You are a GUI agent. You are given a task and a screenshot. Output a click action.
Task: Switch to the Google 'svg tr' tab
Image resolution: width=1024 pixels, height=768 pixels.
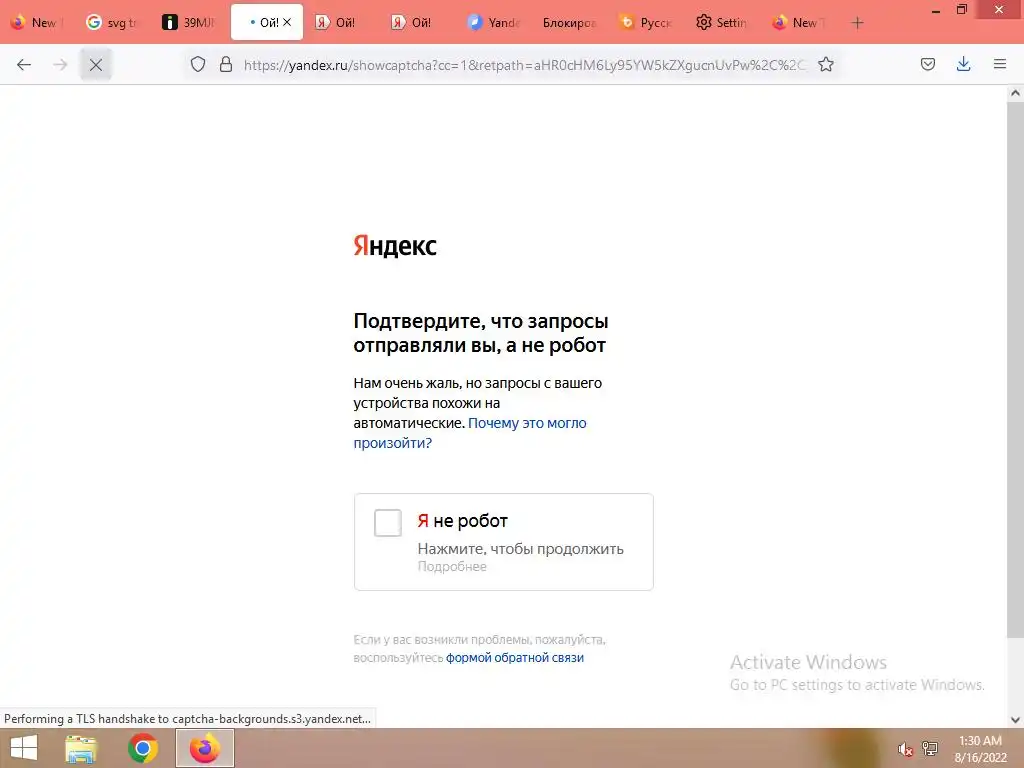click(x=114, y=23)
